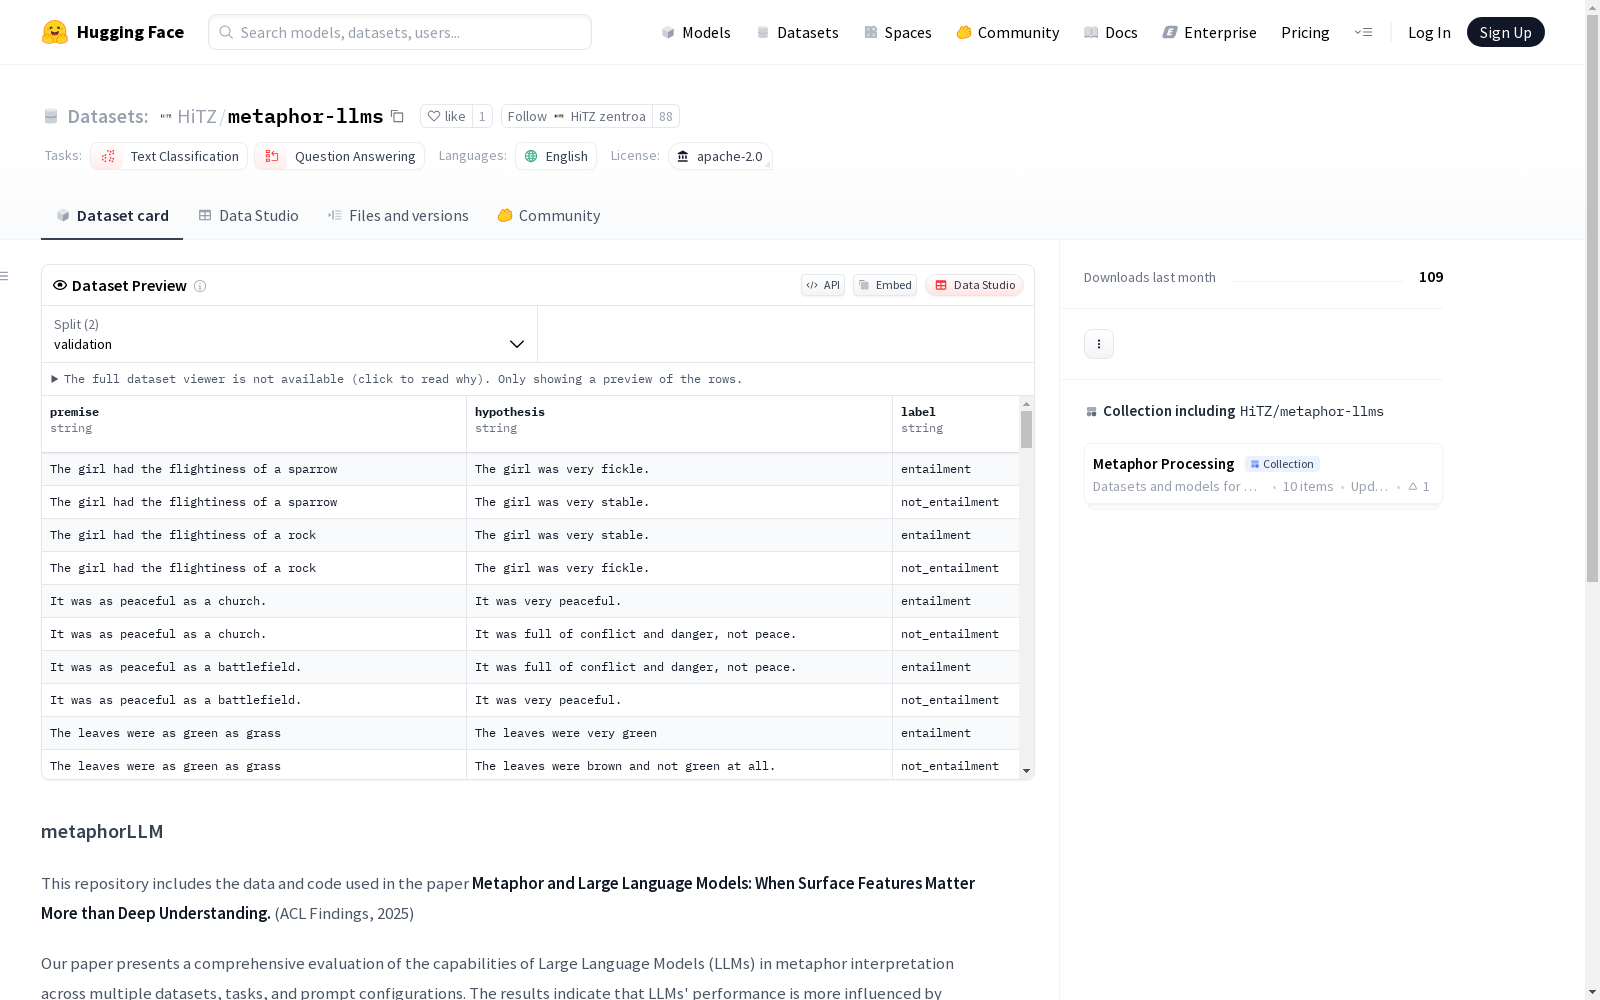Click the apache-2.0 license tag
The width and height of the screenshot is (1600, 1000).
click(x=720, y=156)
